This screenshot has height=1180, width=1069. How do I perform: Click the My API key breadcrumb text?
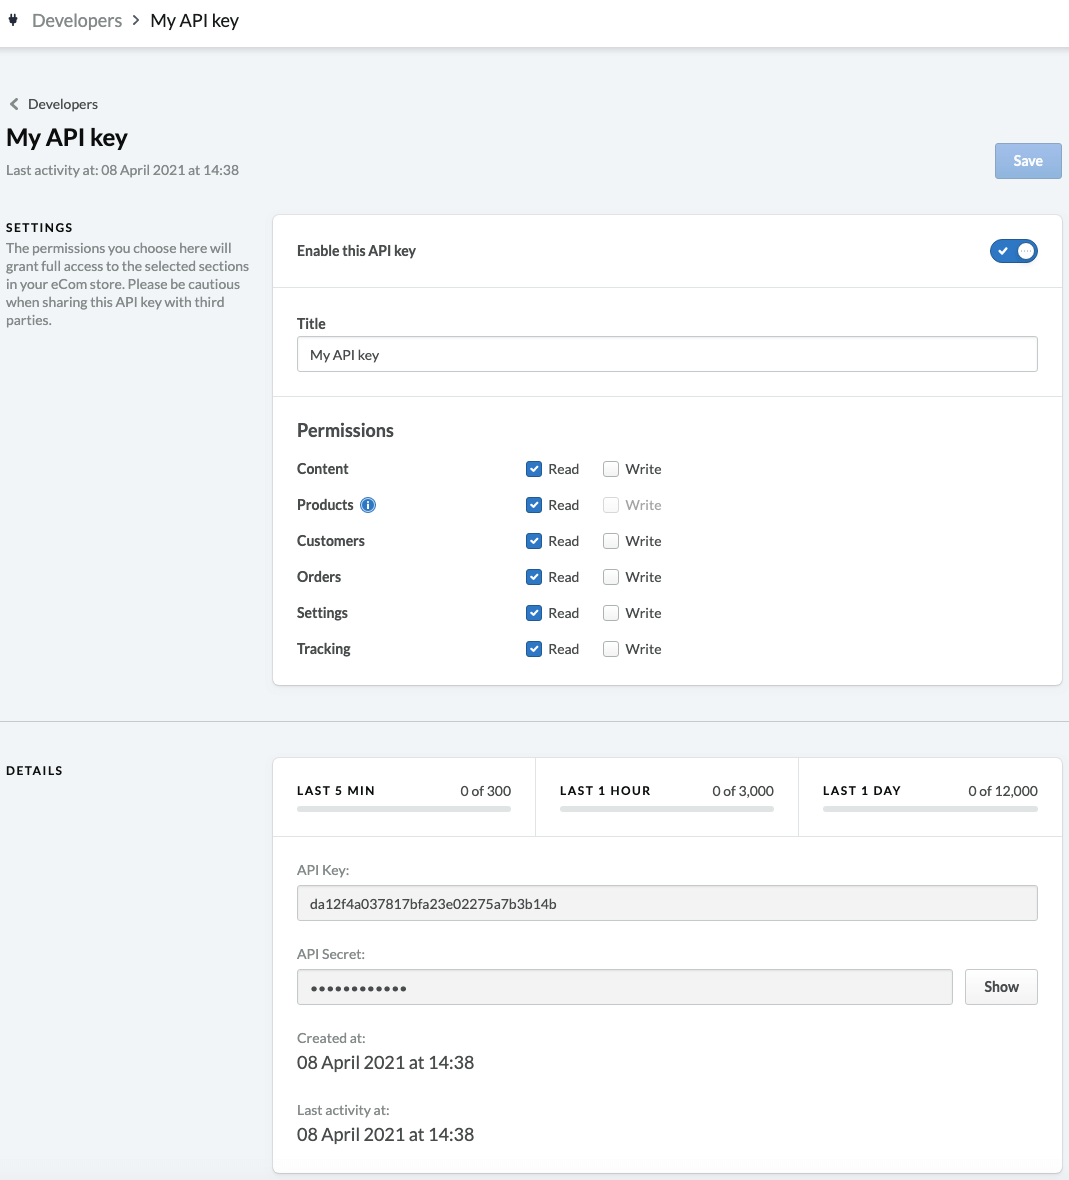tap(194, 20)
